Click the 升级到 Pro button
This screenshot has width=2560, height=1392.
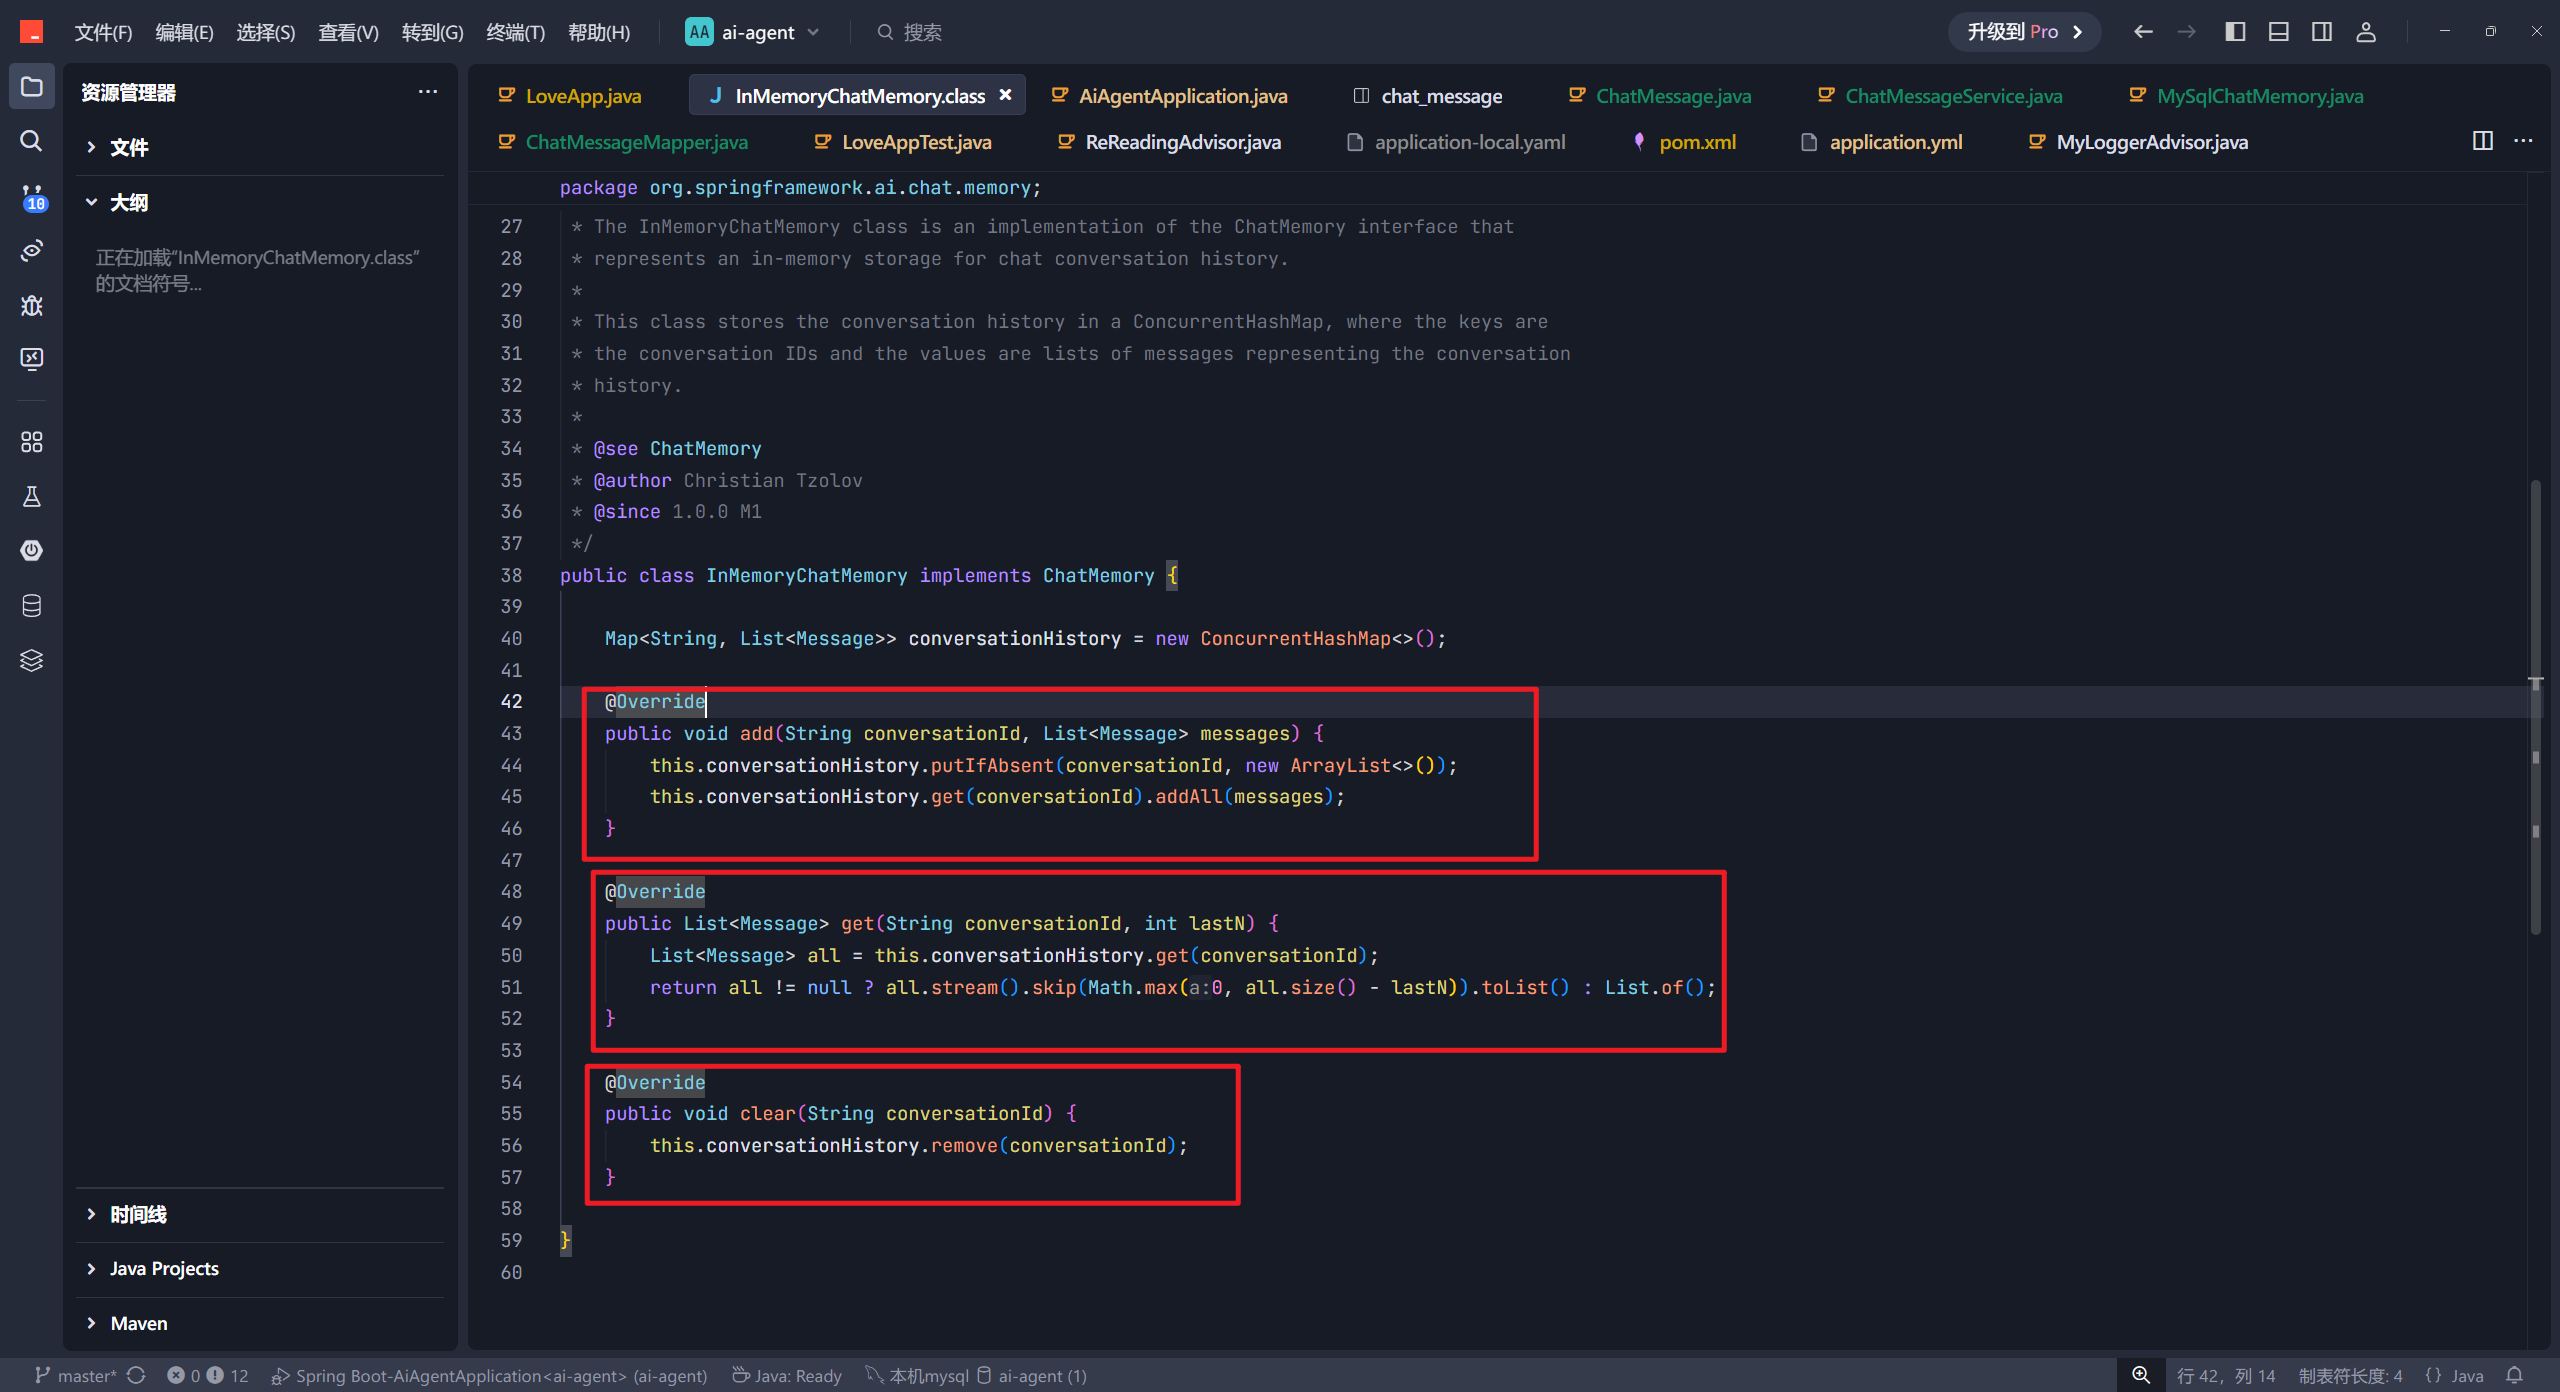2023,32
